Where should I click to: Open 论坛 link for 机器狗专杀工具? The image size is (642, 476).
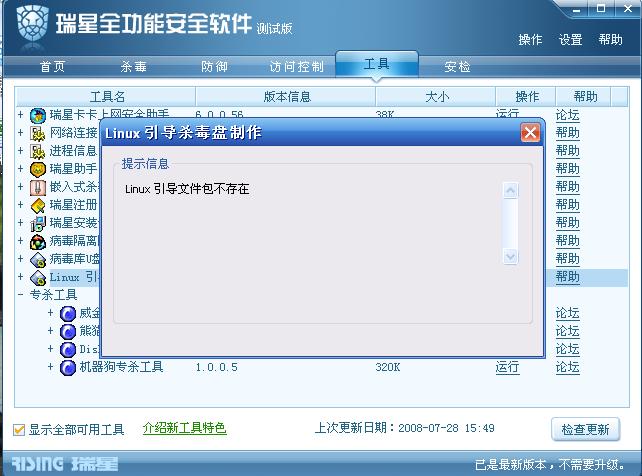click(x=567, y=367)
